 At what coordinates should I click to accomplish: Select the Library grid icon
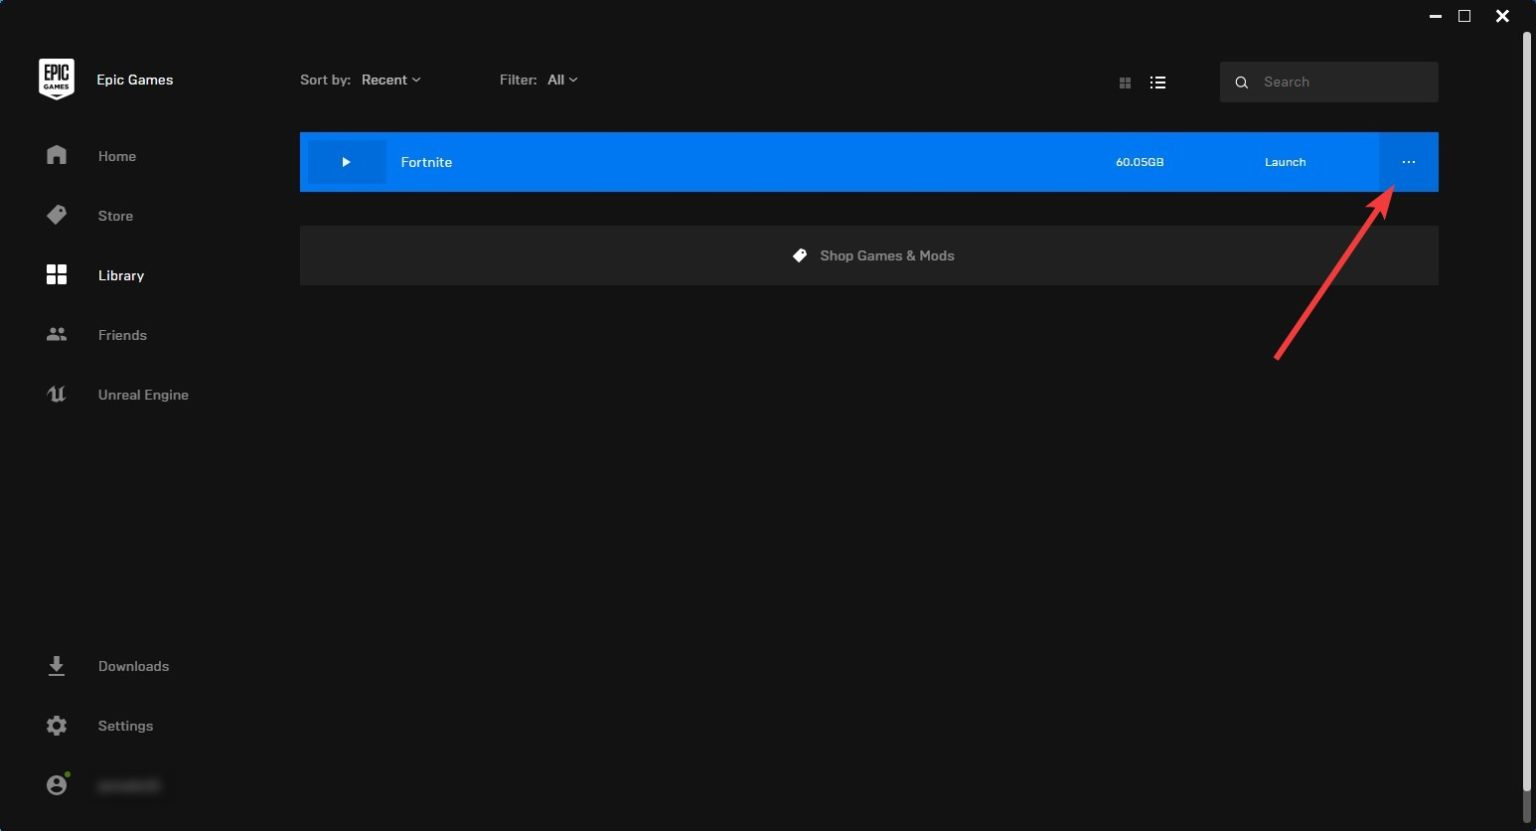tap(57, 275)
